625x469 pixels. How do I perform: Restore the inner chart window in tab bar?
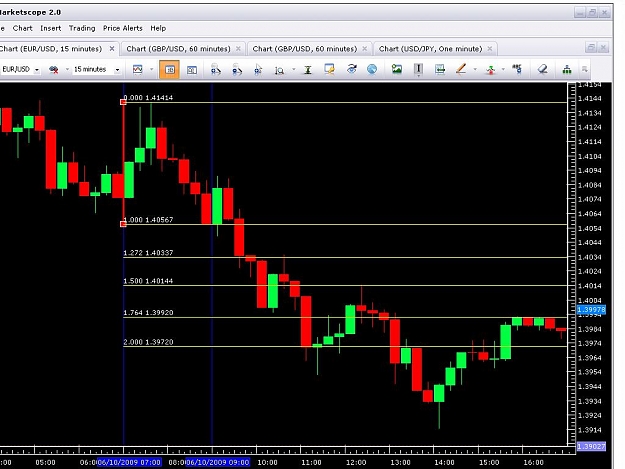[x=591, y=47]
